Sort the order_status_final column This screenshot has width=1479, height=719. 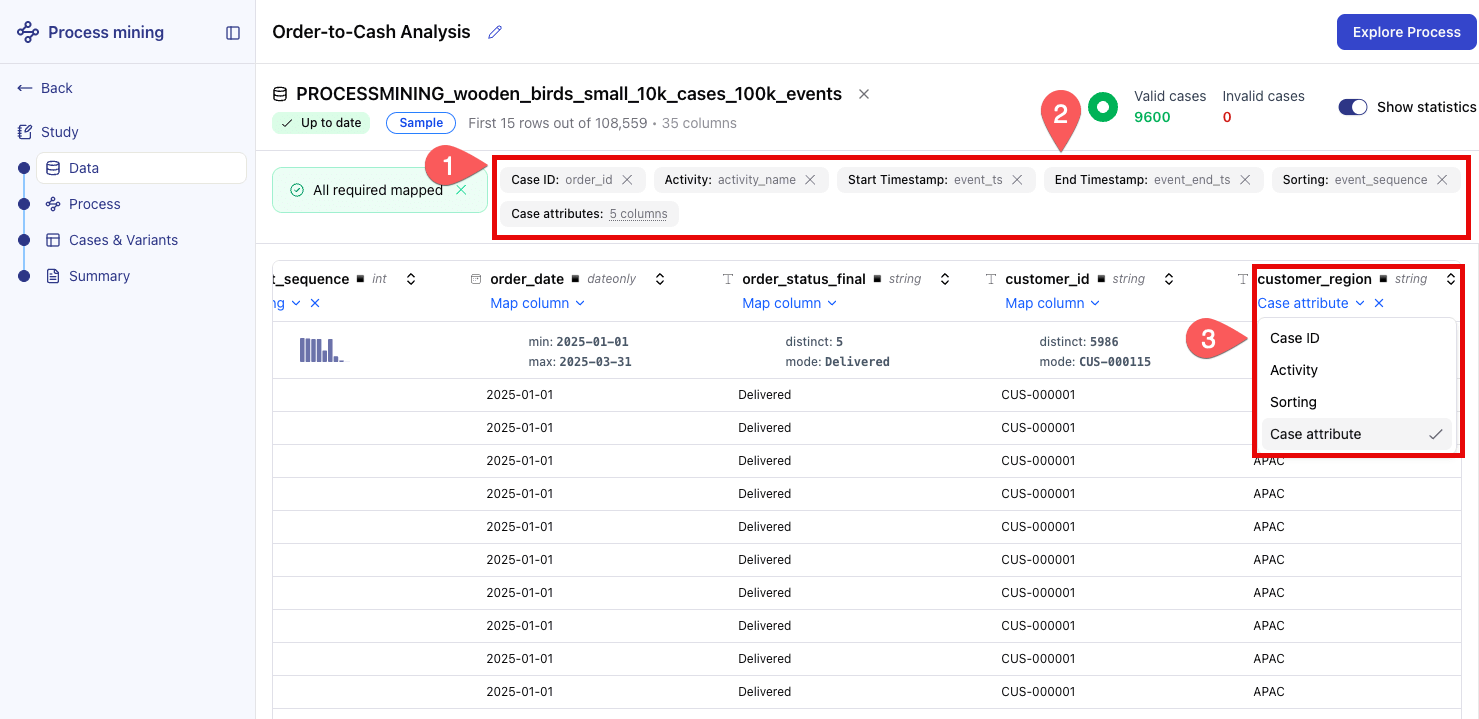pyautogui.click(x=944, y=279)
